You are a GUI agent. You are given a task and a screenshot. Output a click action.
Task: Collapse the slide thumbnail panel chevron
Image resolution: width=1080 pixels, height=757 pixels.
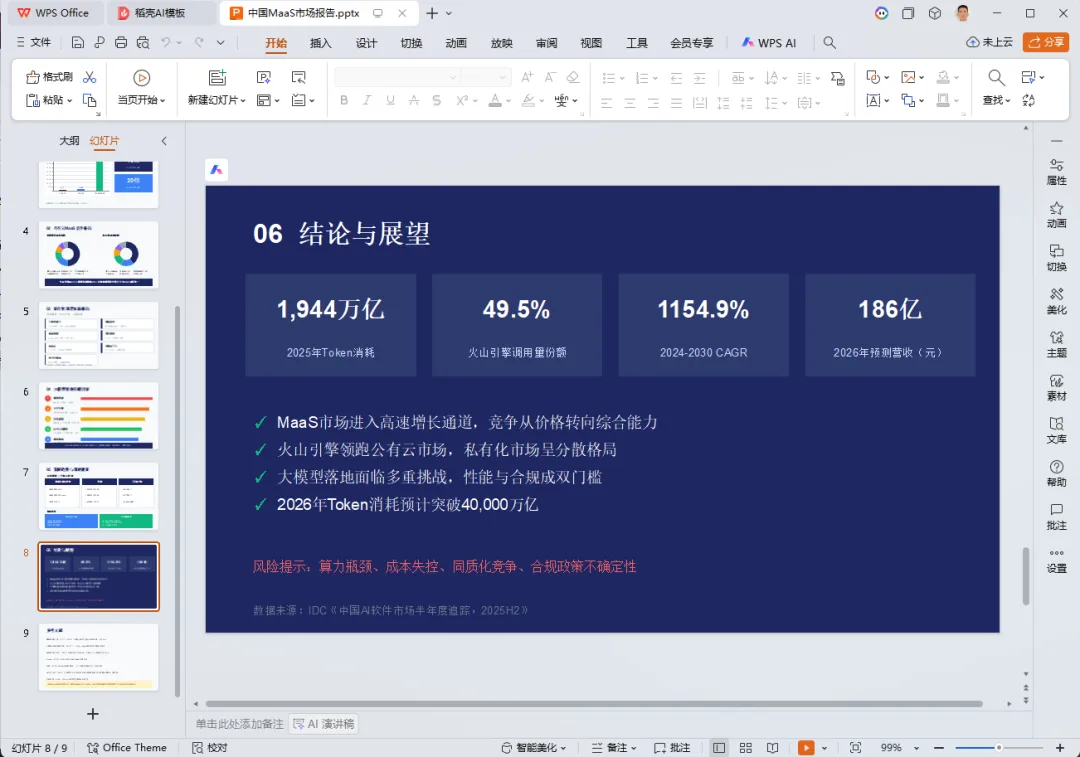[x=164, y=141]
